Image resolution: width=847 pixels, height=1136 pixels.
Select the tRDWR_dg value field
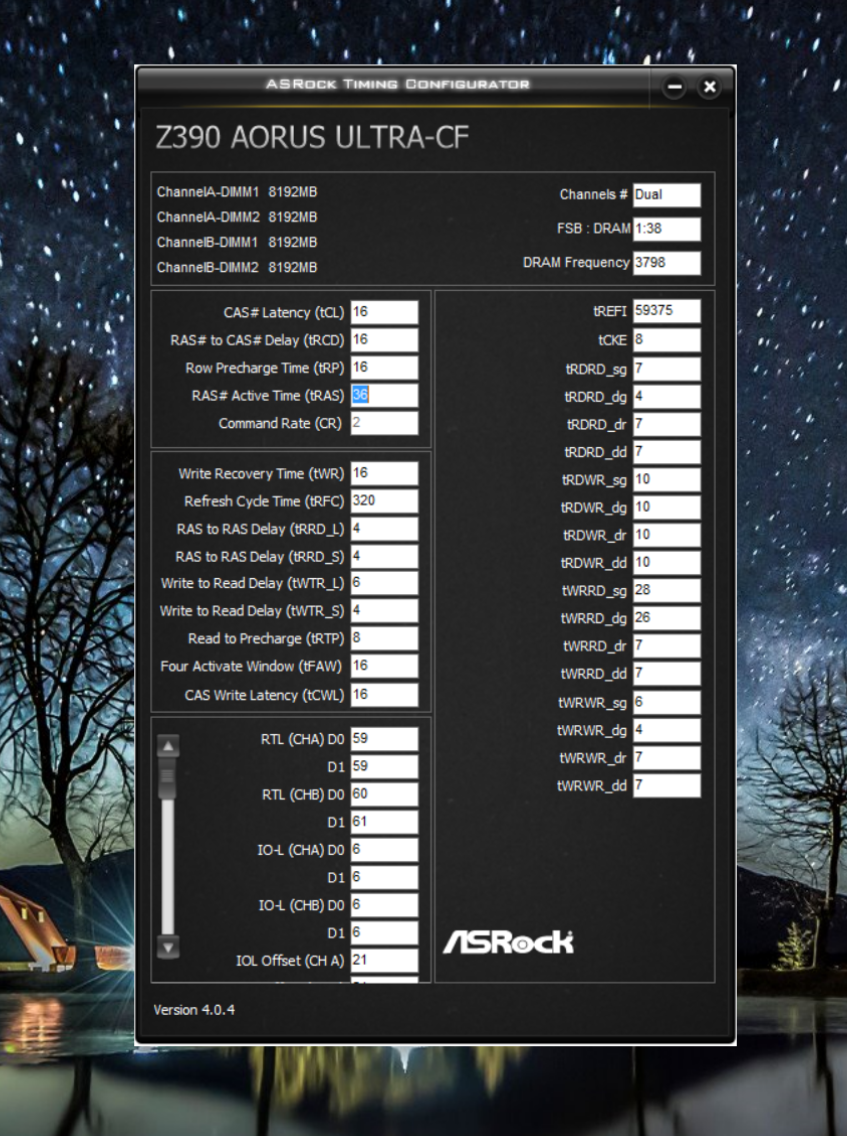point(667,507)
